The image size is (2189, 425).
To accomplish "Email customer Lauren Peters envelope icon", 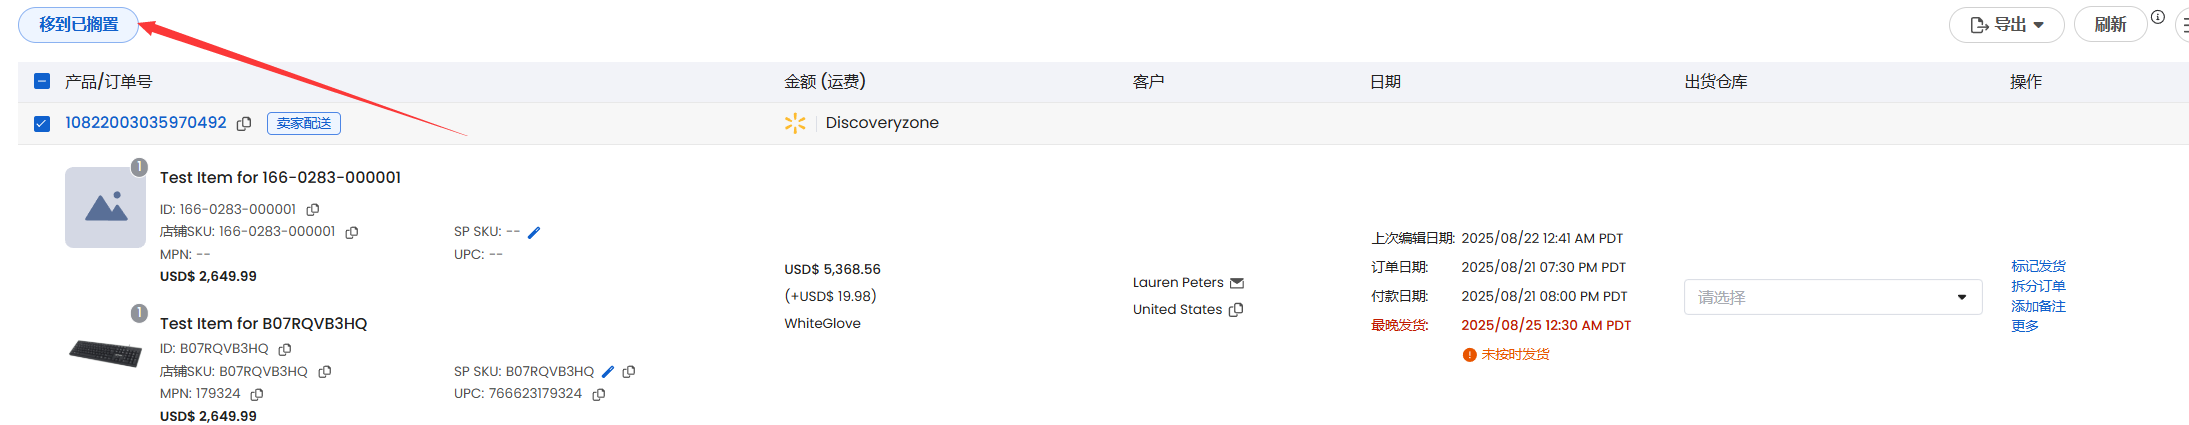I will 1237,283.
